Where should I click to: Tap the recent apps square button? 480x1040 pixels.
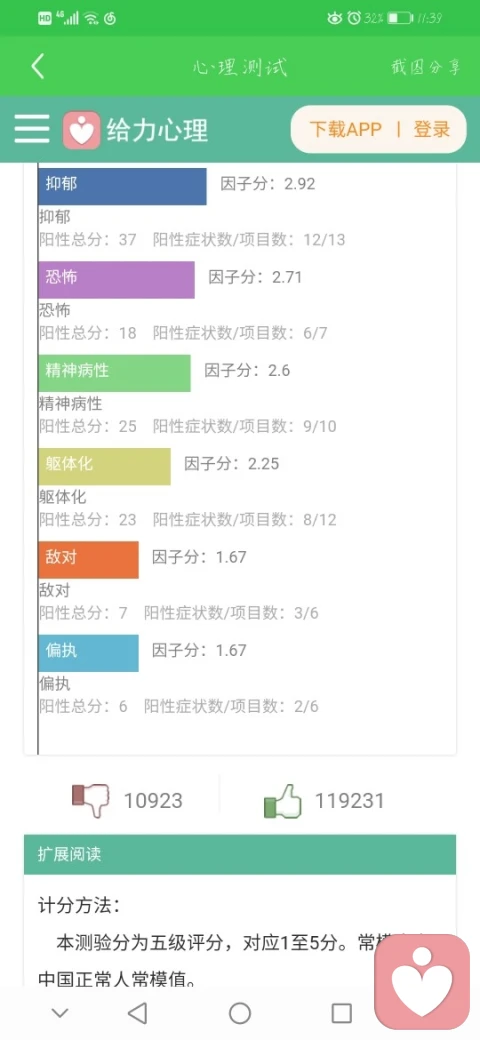[x=341, y=1013]
